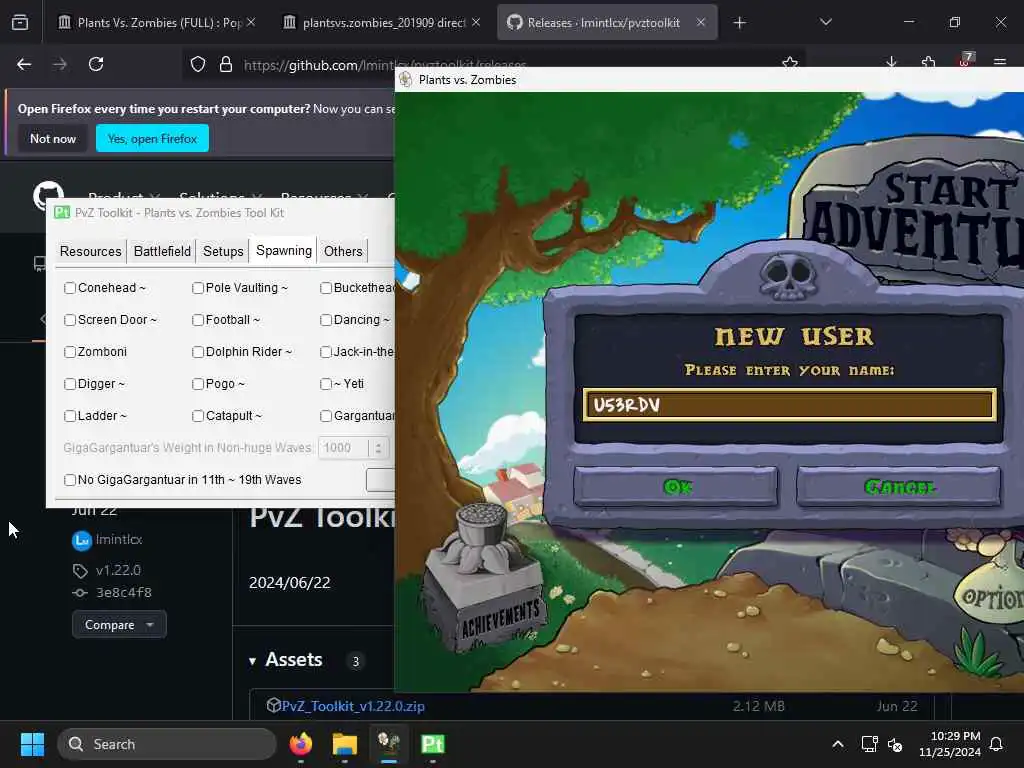Click the 3e8c4f8 commit link

click(x=124, y=593)
